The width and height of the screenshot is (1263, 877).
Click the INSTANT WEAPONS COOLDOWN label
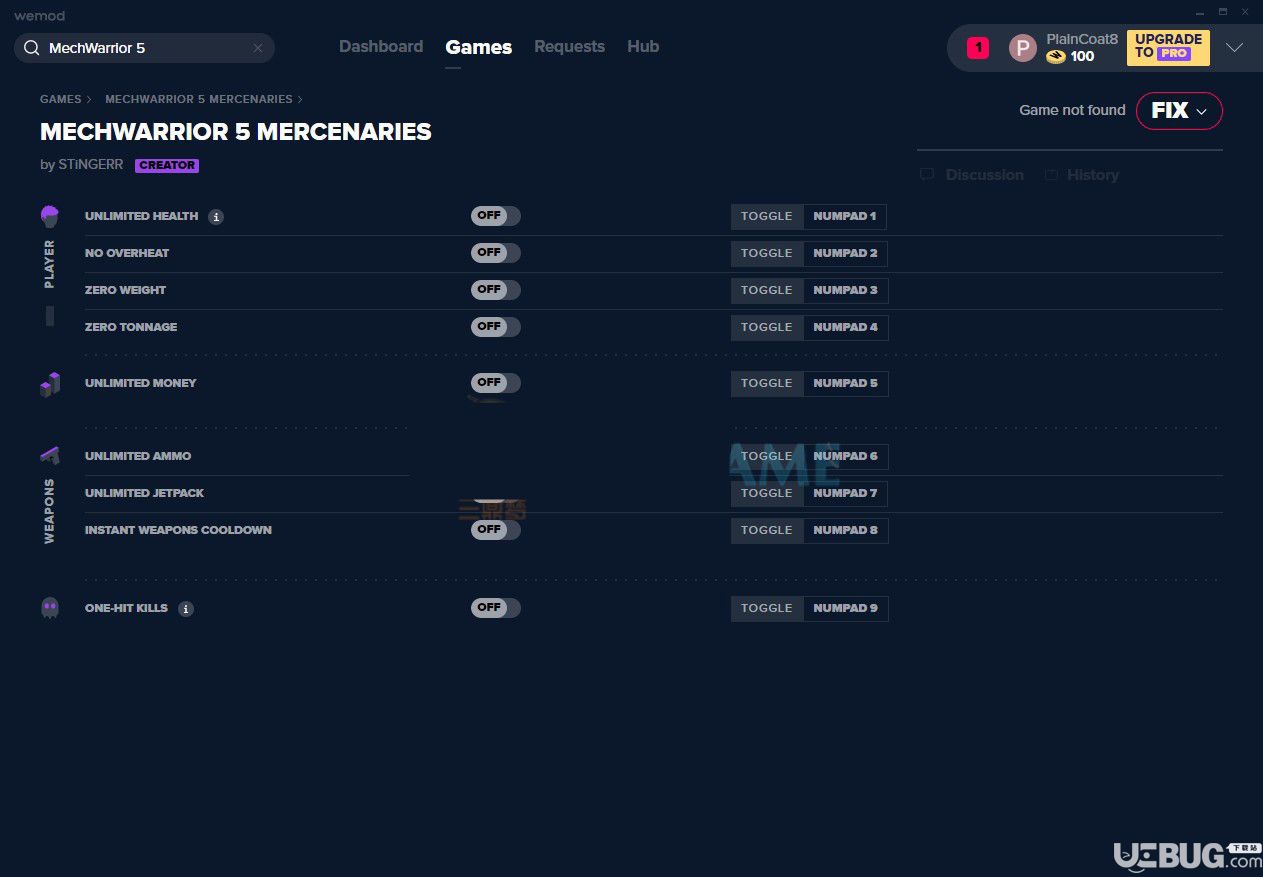click(x=178, y=530)
